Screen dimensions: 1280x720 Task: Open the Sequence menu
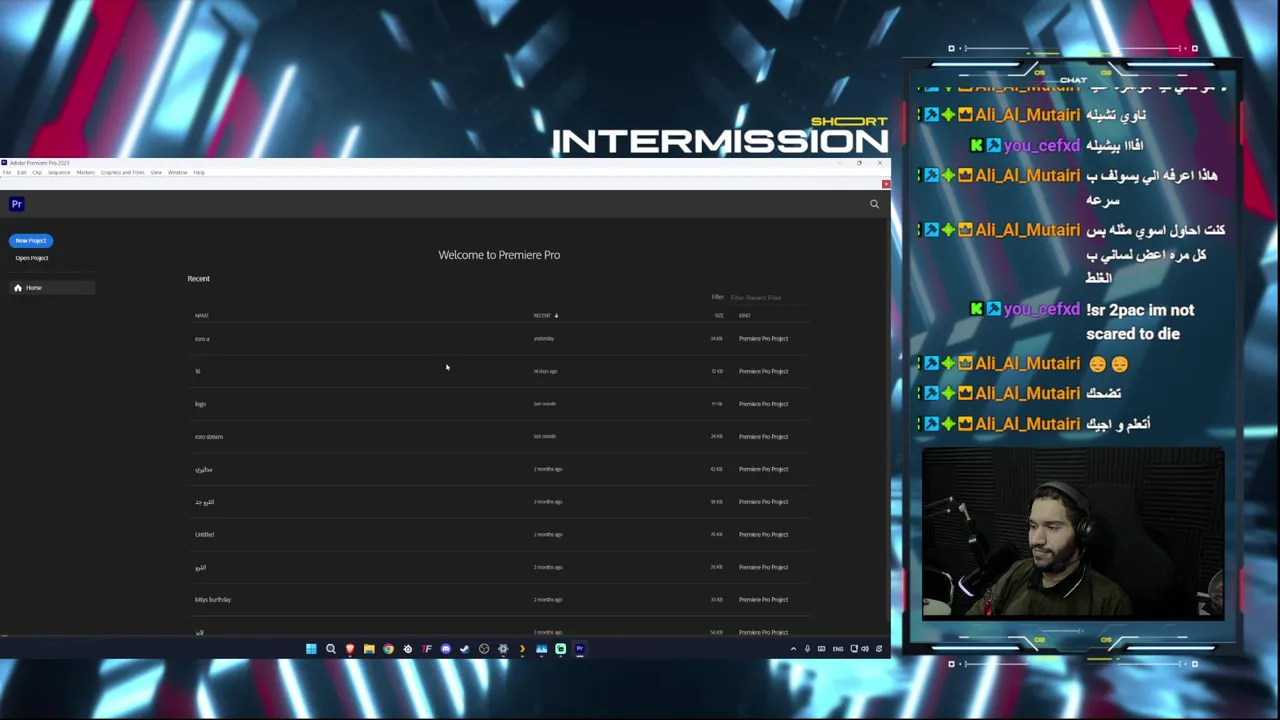(x=59, y=173)
